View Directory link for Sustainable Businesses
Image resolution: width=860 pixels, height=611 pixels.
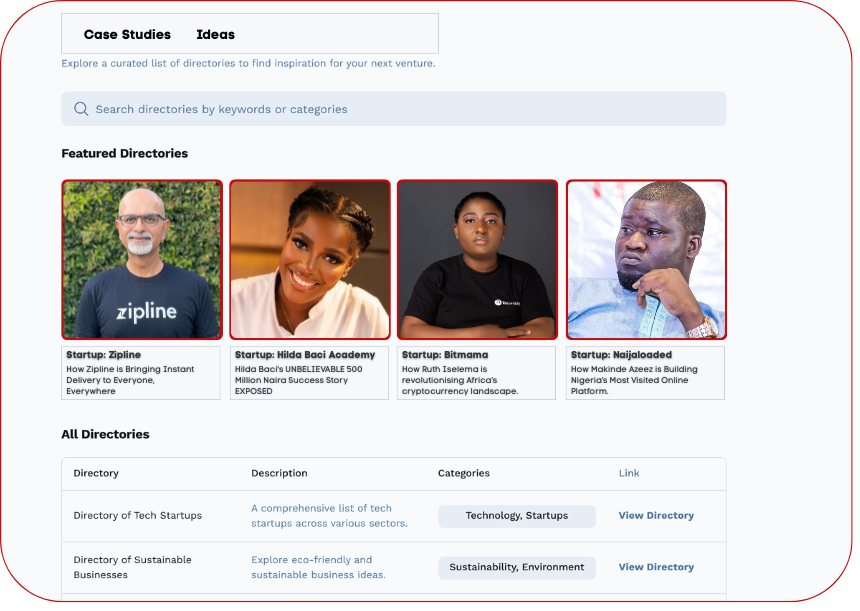pyautogui.click(x=656, y=567)
